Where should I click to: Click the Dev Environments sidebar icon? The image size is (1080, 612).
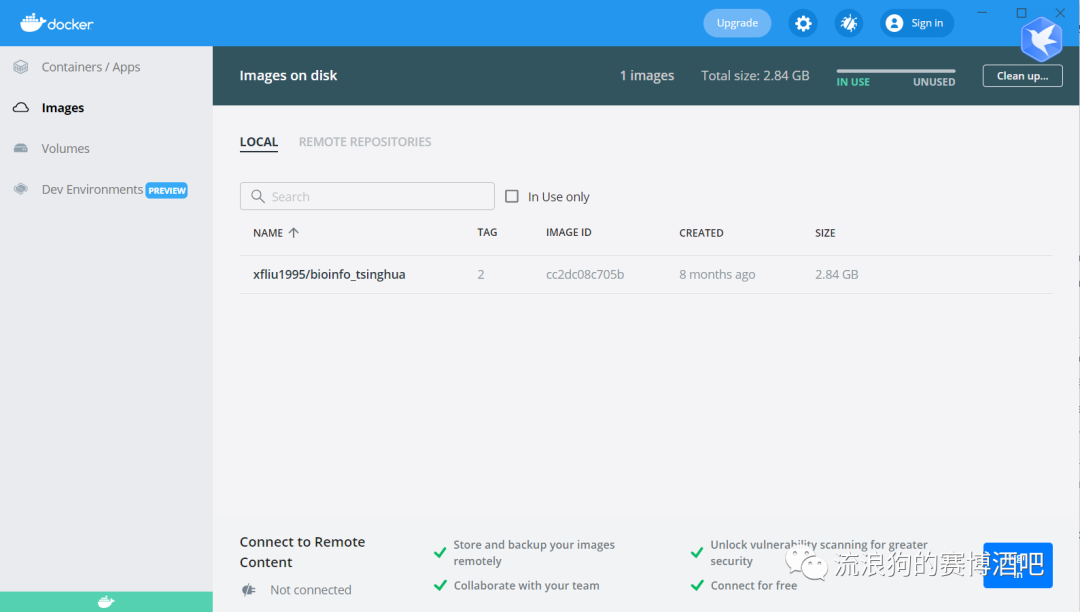pyautogui.click(x=21, y=189)
